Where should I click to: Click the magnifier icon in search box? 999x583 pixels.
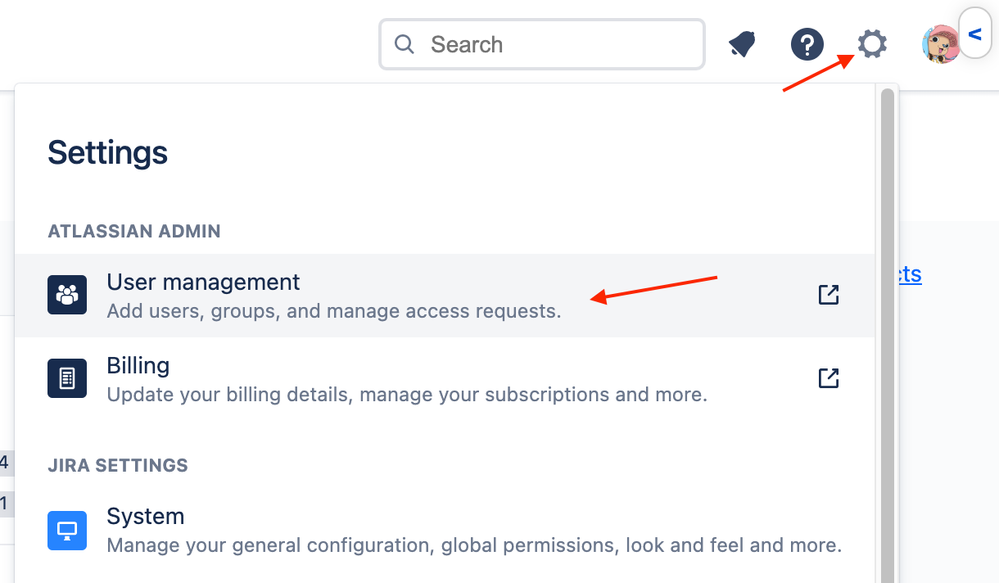point(404,44)
